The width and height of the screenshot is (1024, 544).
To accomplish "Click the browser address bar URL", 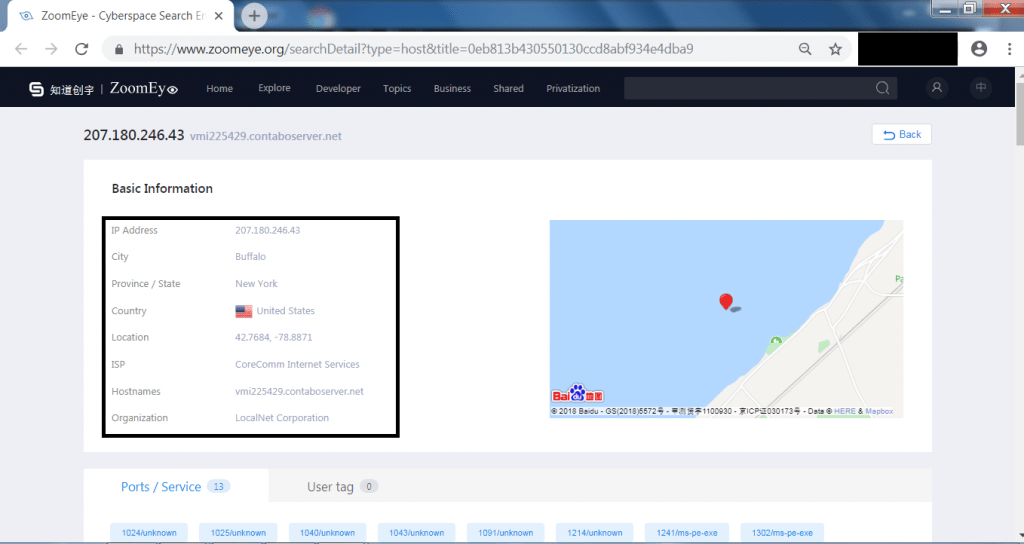I will [413, 49].
